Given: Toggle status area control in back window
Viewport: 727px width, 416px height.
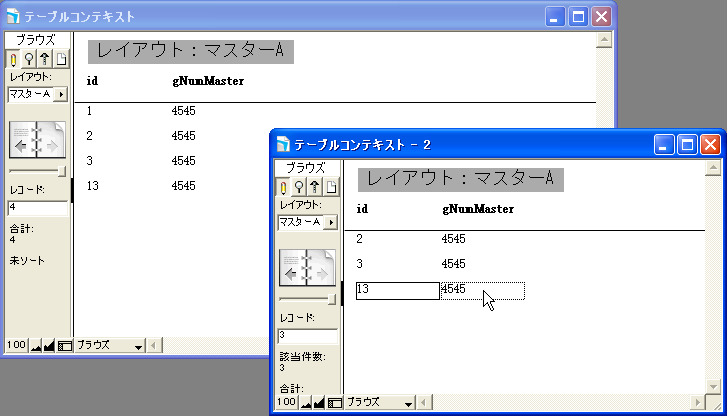Looking at the screenshot, I should tap(65, 345).
